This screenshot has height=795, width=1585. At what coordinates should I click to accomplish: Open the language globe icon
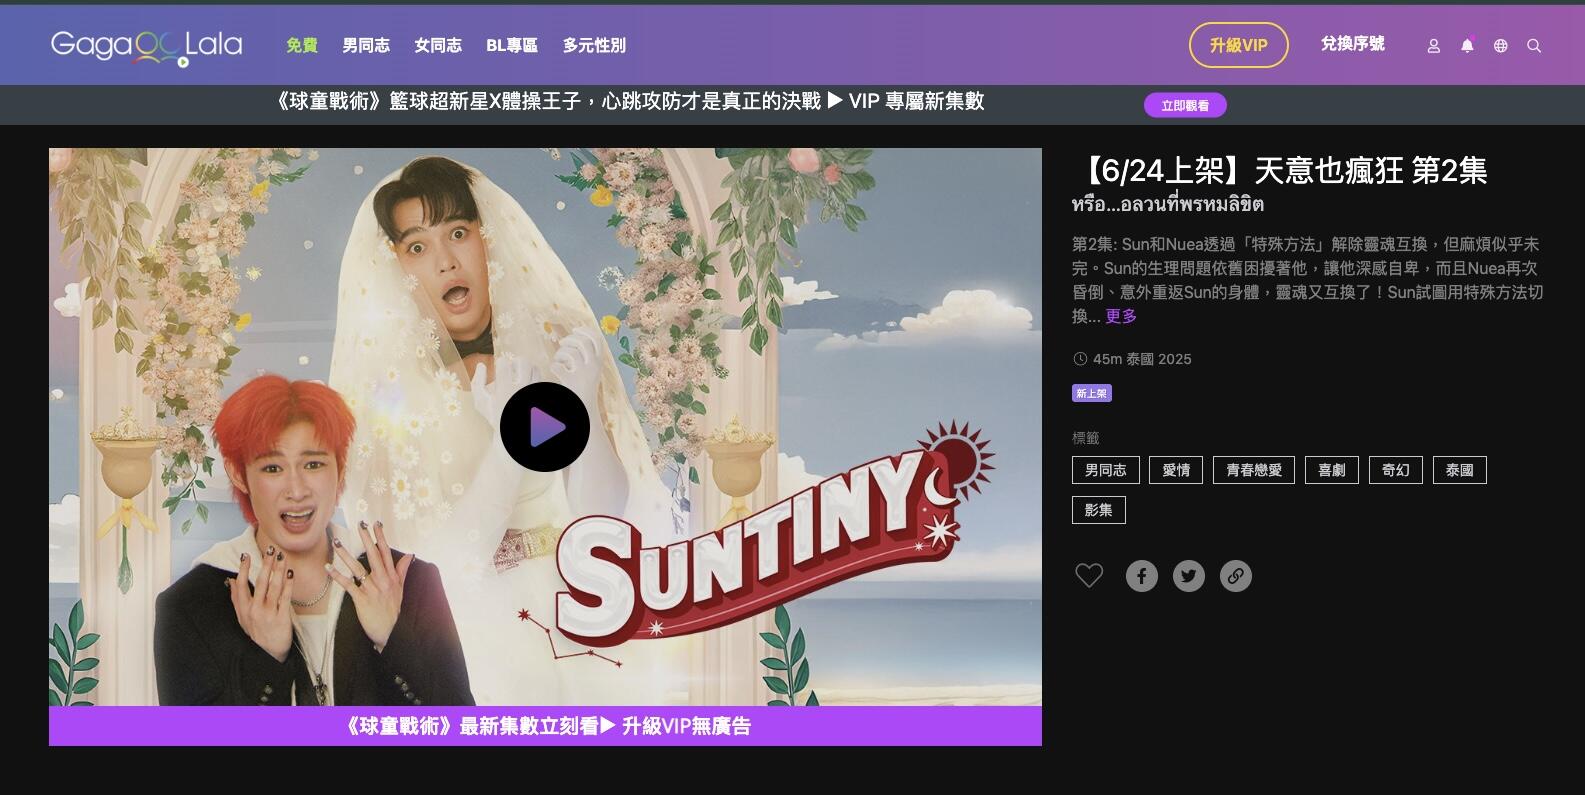1500,46
